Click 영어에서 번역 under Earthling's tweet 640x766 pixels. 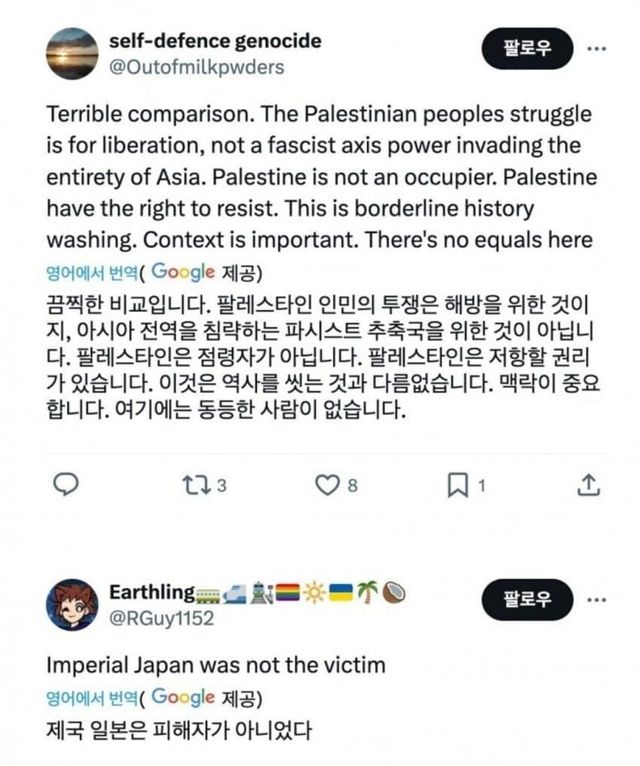pos(92,697)
